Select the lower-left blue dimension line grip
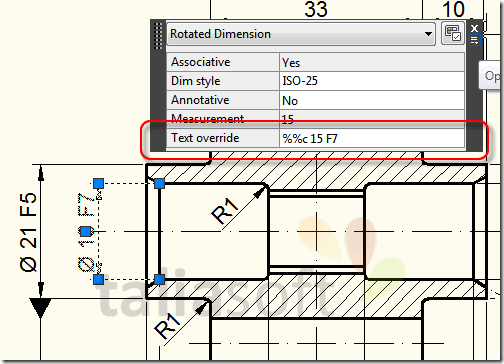504x364 pixels. coord(98,279)
